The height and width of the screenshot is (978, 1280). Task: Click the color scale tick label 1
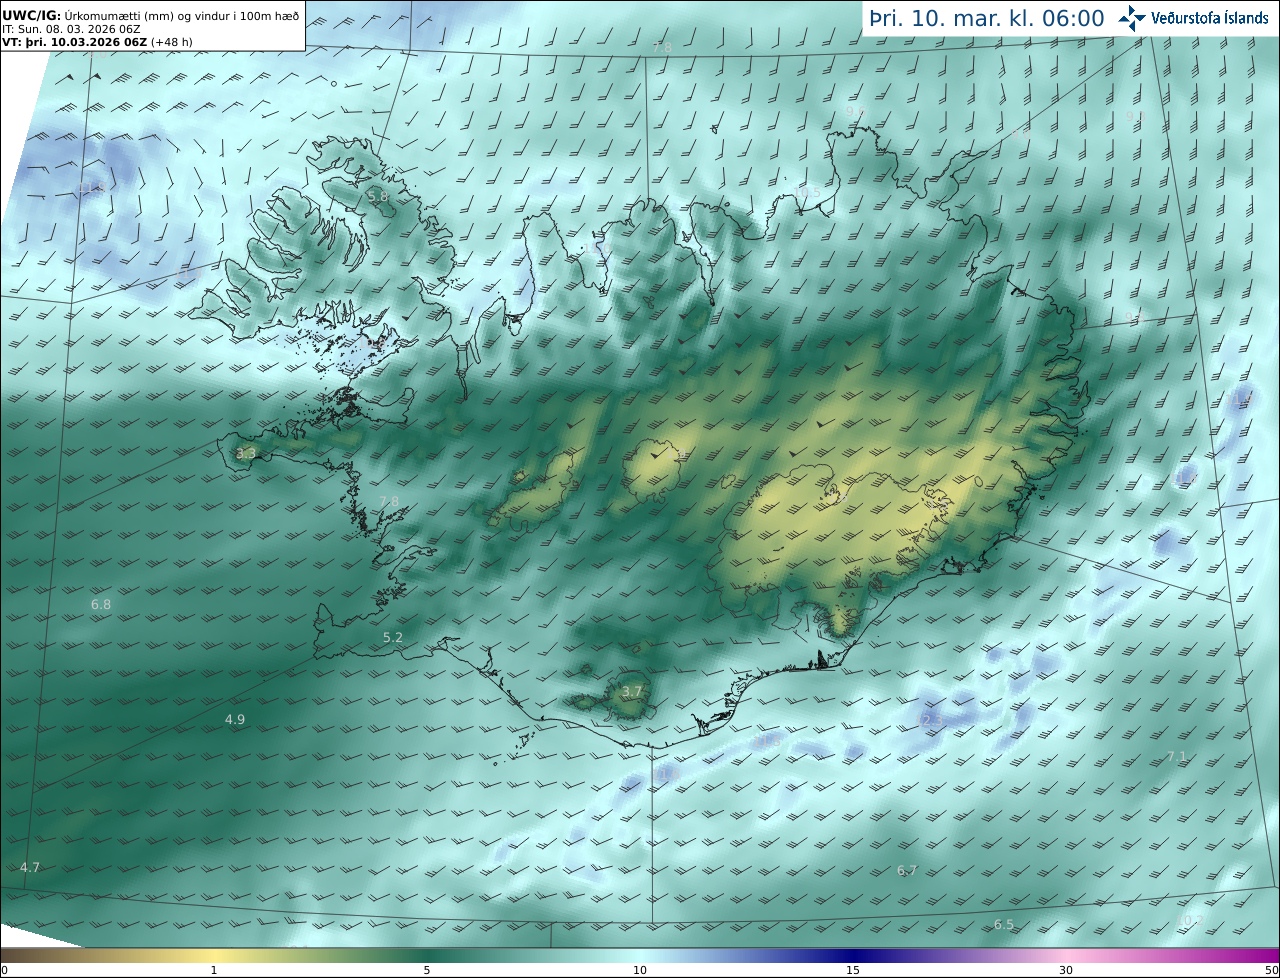(214, 970)
